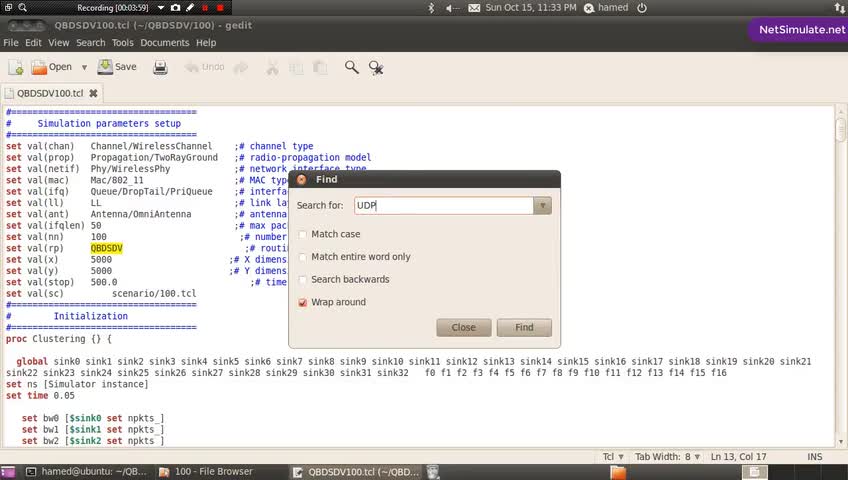This screenshot has width=848, height=480.
Task: Click the Find magnifier toolbar icon
Action: click(x=352, y=67)
